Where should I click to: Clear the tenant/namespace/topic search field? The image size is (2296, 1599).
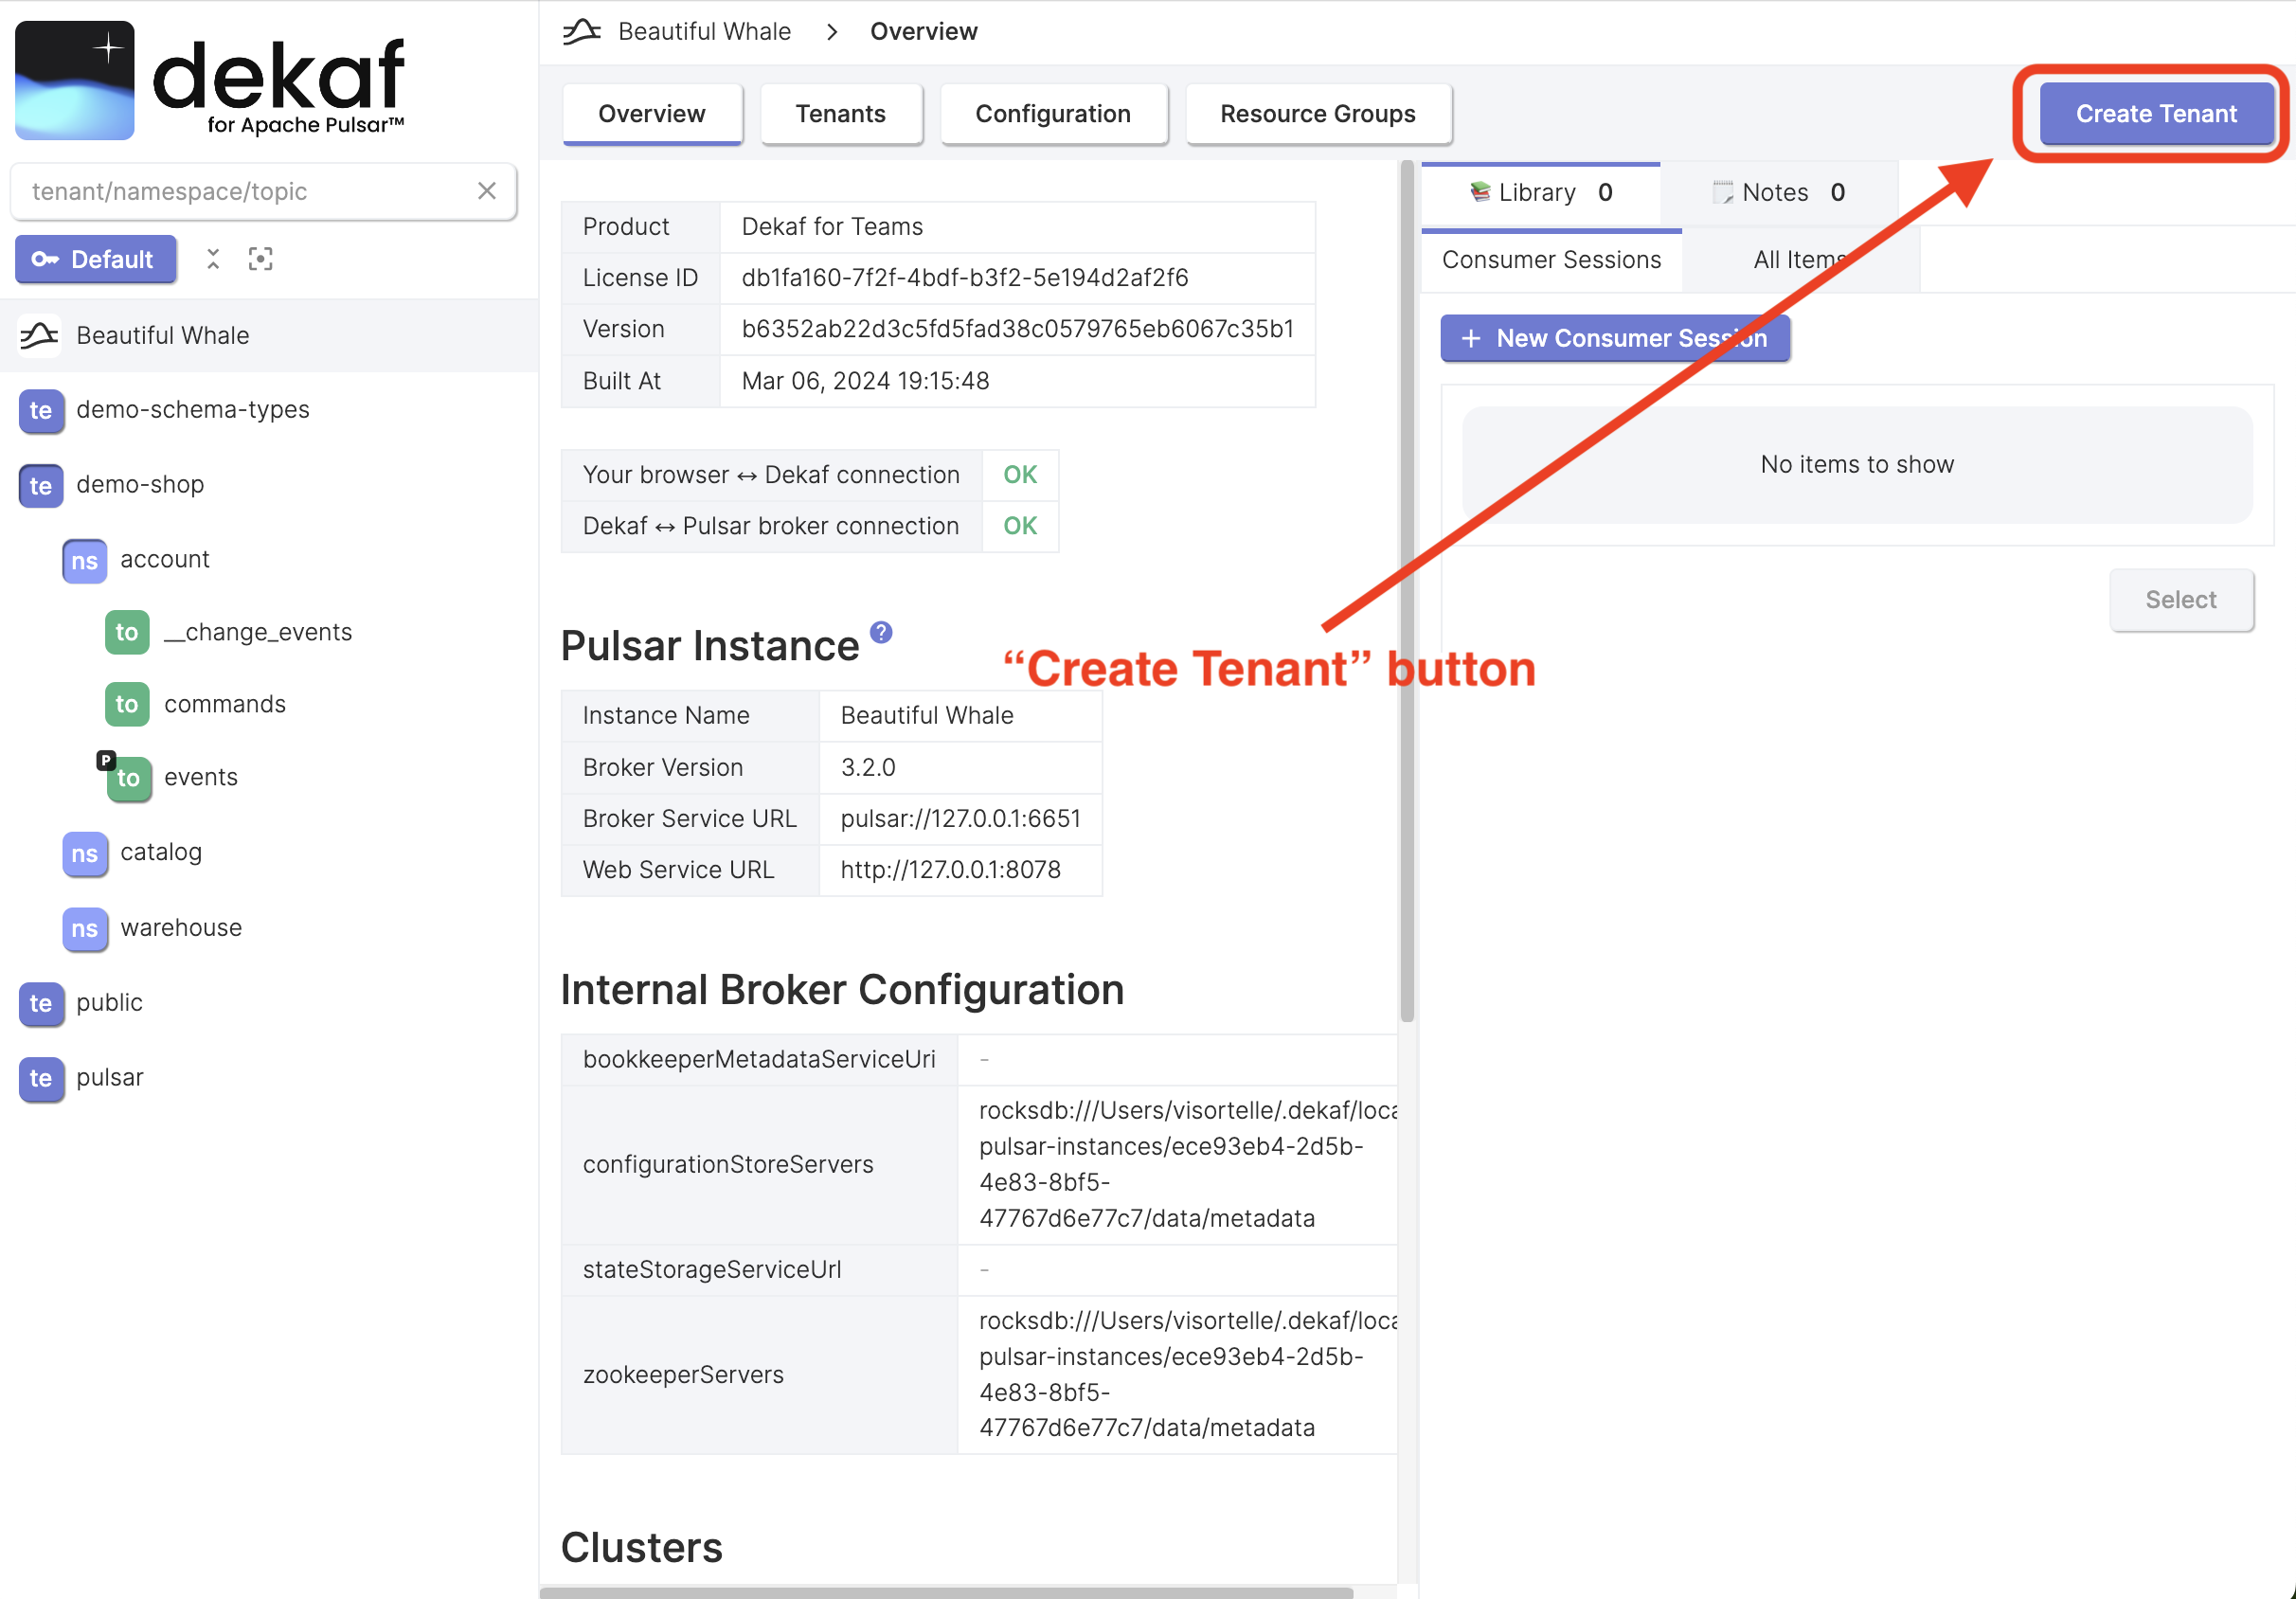tap(487, 191)
